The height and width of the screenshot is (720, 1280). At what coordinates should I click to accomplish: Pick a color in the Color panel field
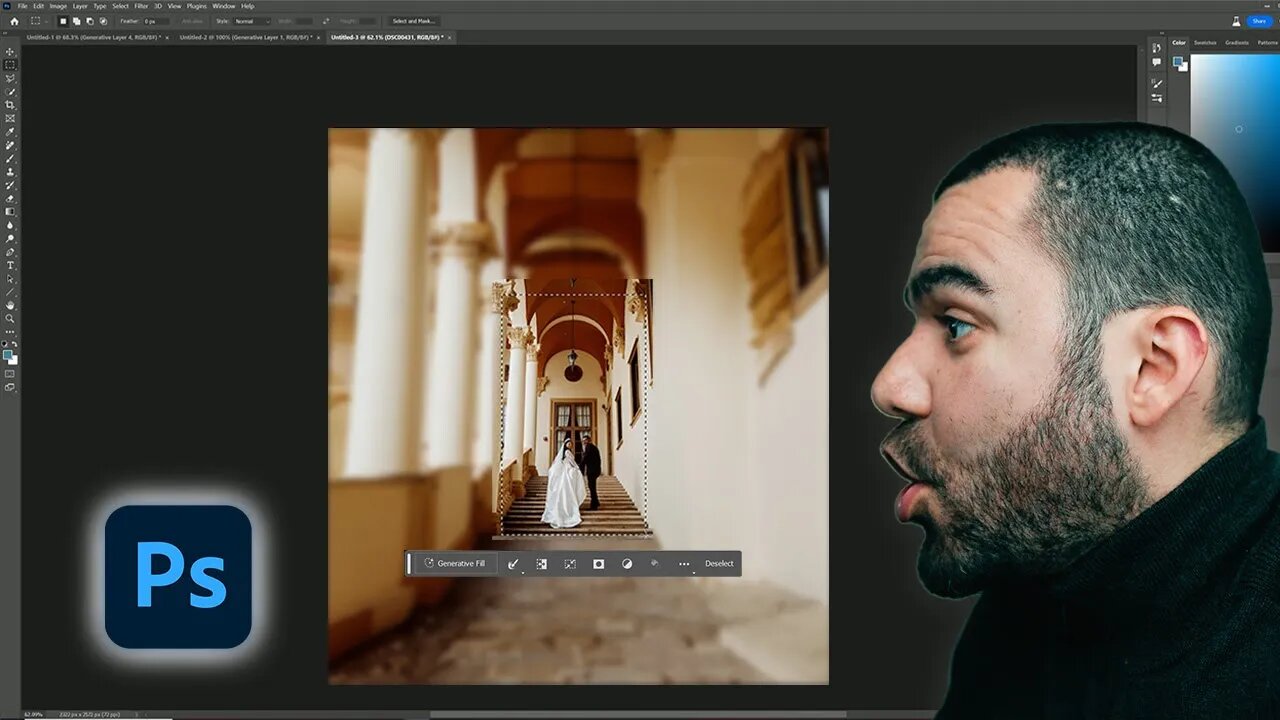(x=1238, y=128)
